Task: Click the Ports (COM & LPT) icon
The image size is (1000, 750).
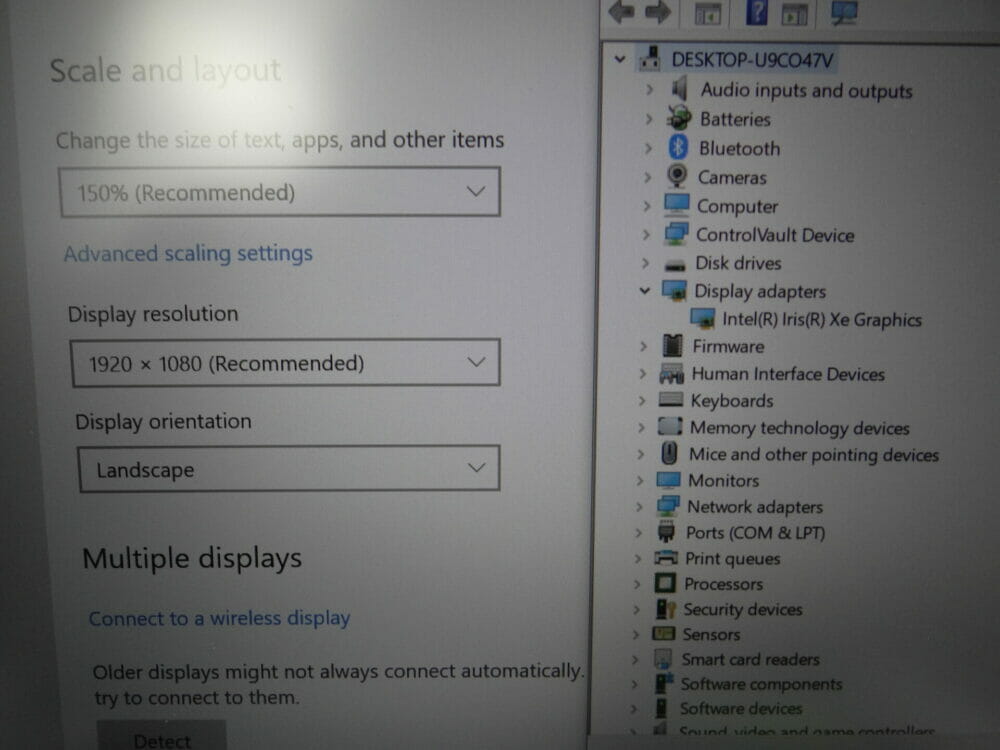Action: [x=666, y=531]
